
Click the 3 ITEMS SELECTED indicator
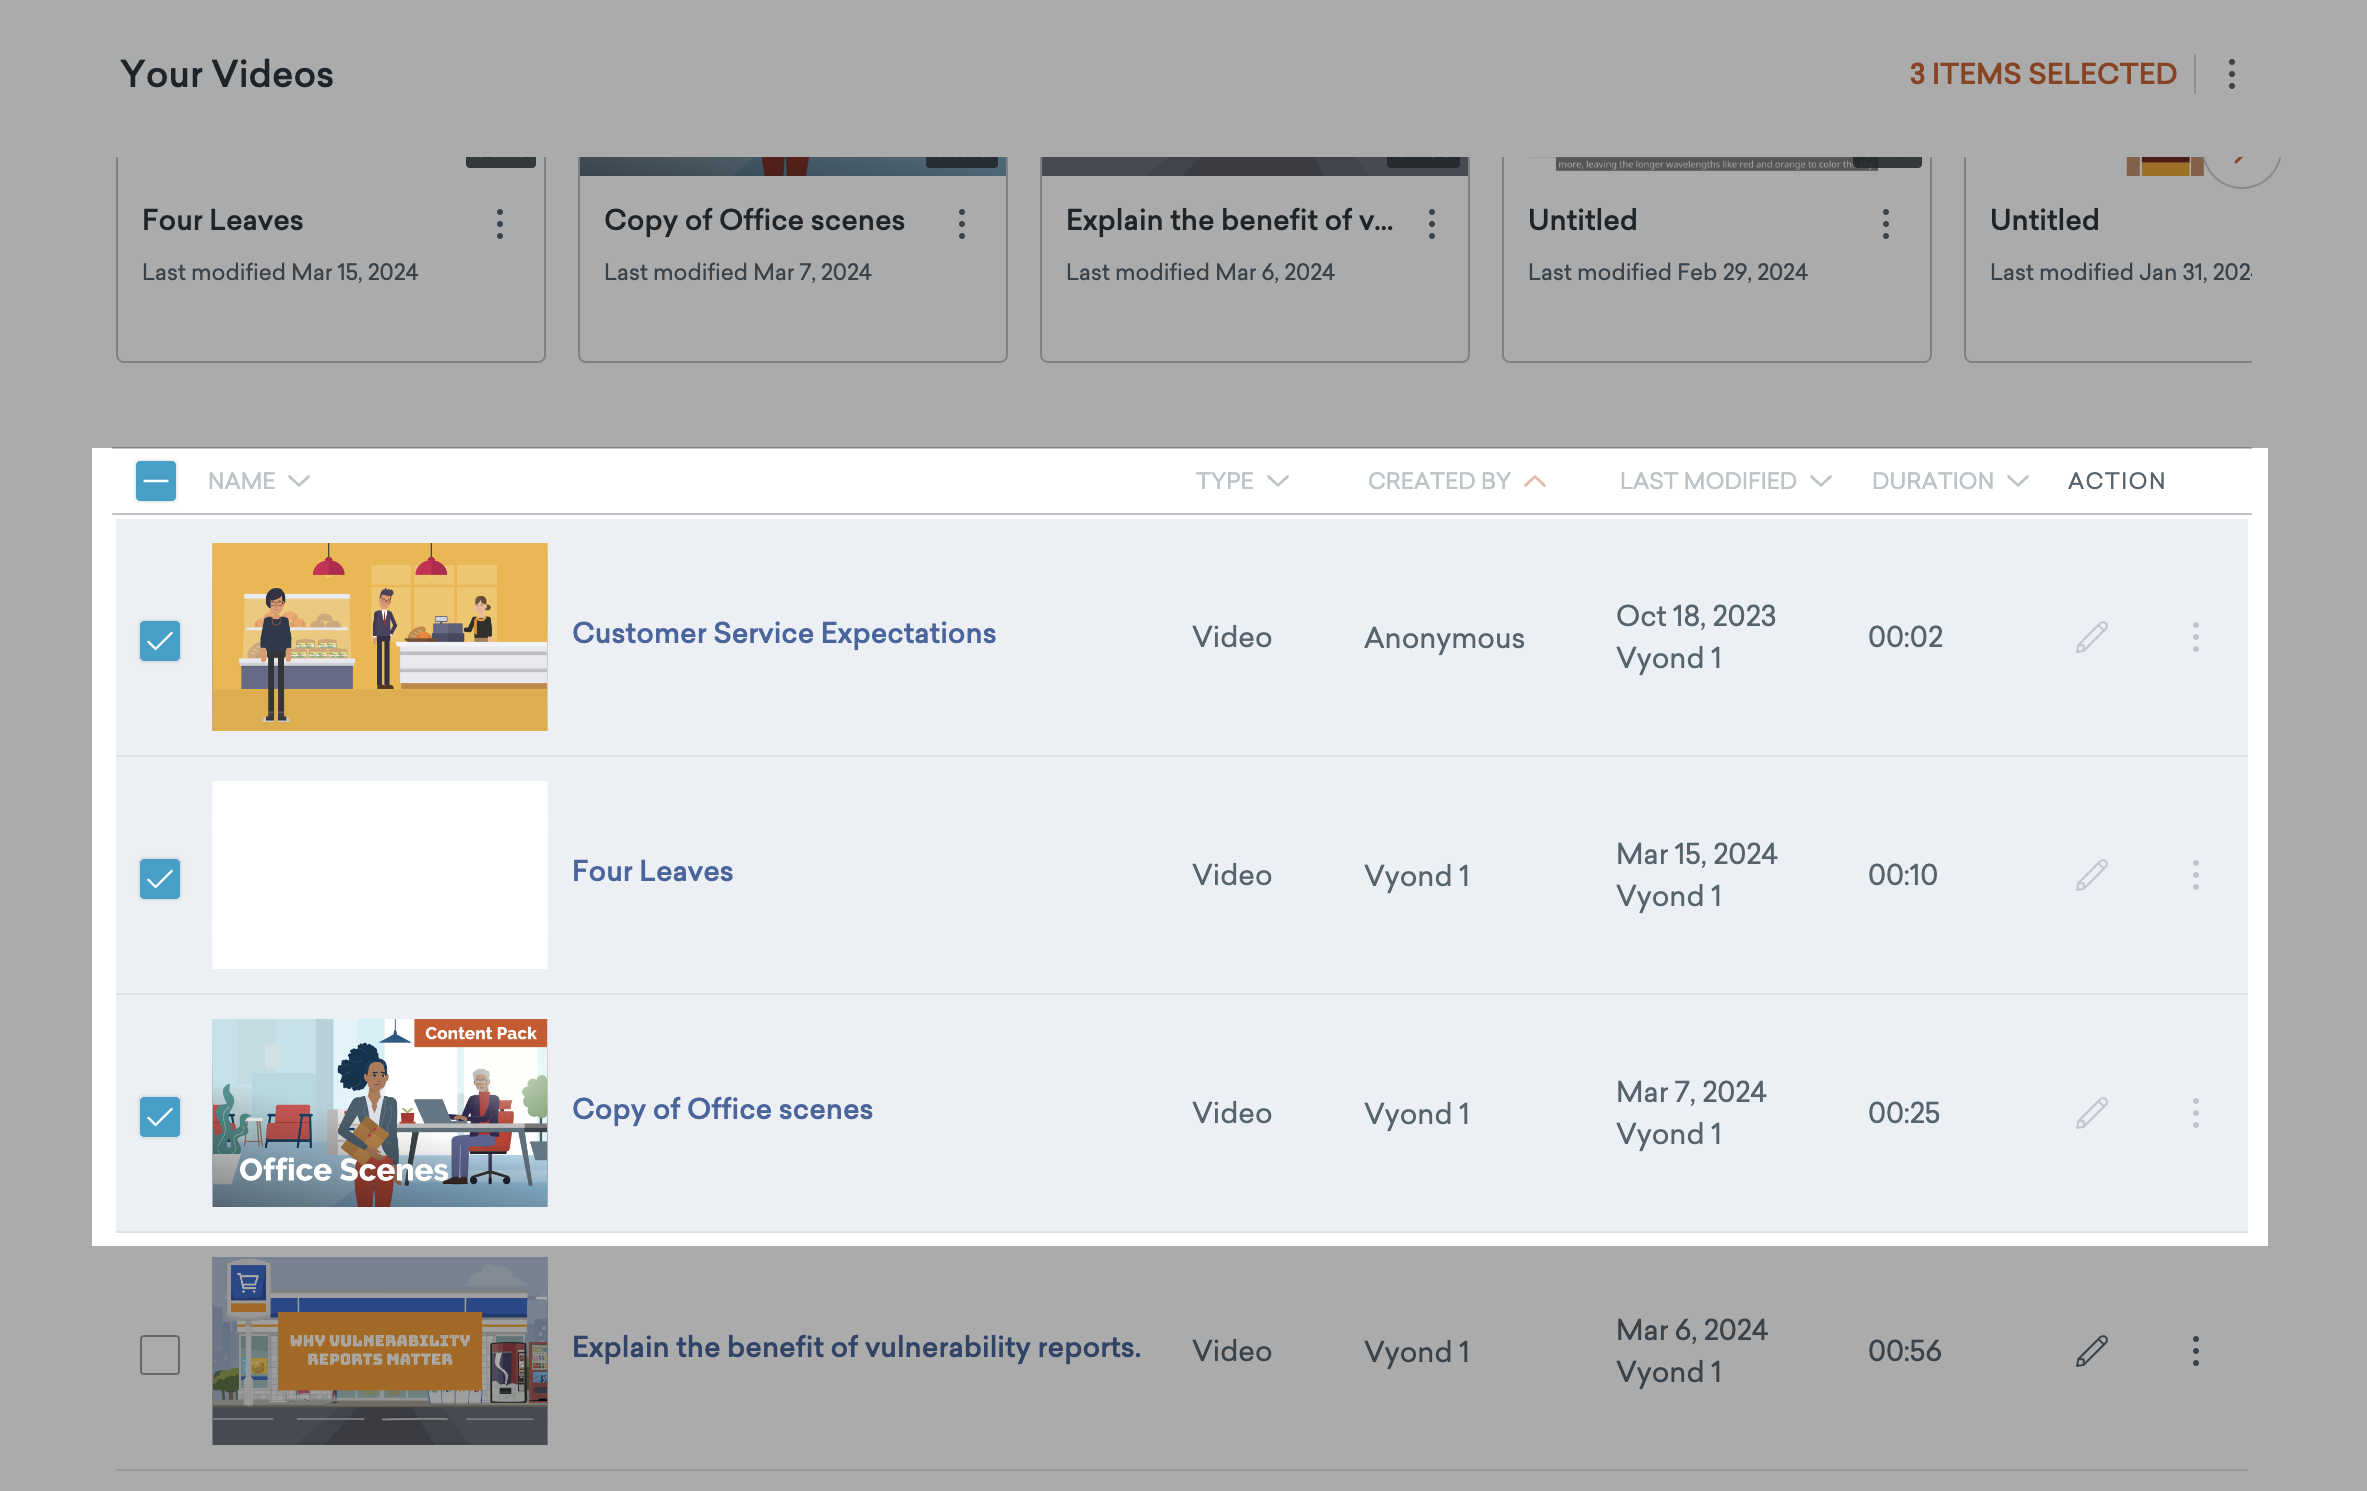(x=2042, y=73)
